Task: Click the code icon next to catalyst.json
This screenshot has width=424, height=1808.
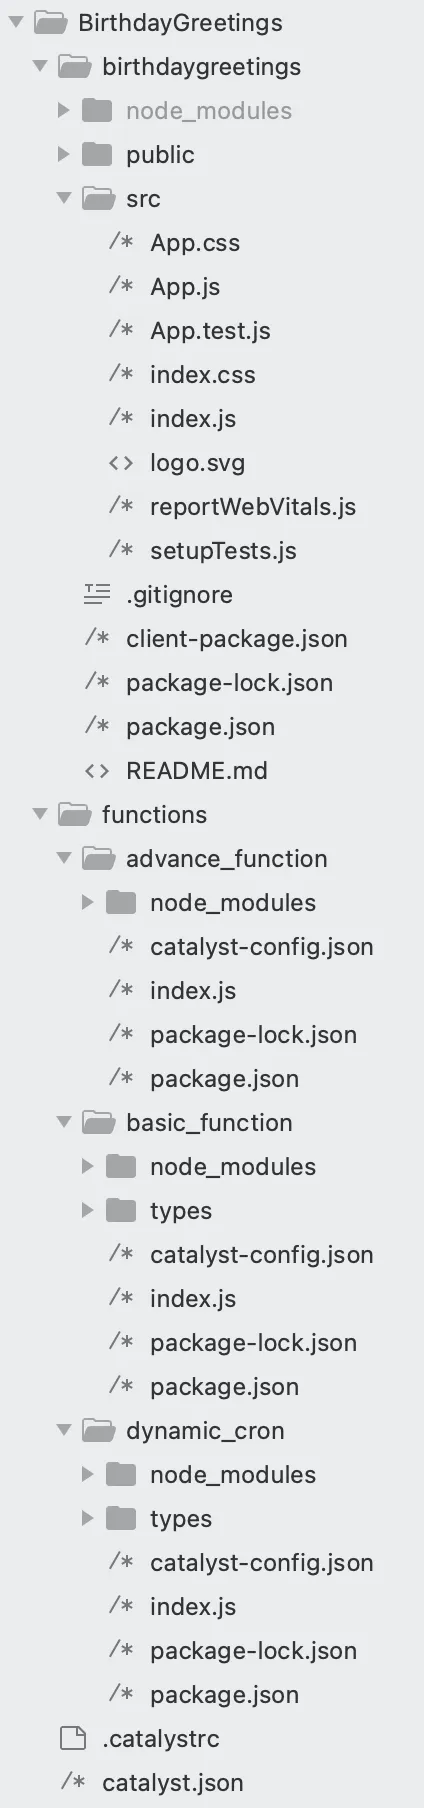Action: (73, 1782)
